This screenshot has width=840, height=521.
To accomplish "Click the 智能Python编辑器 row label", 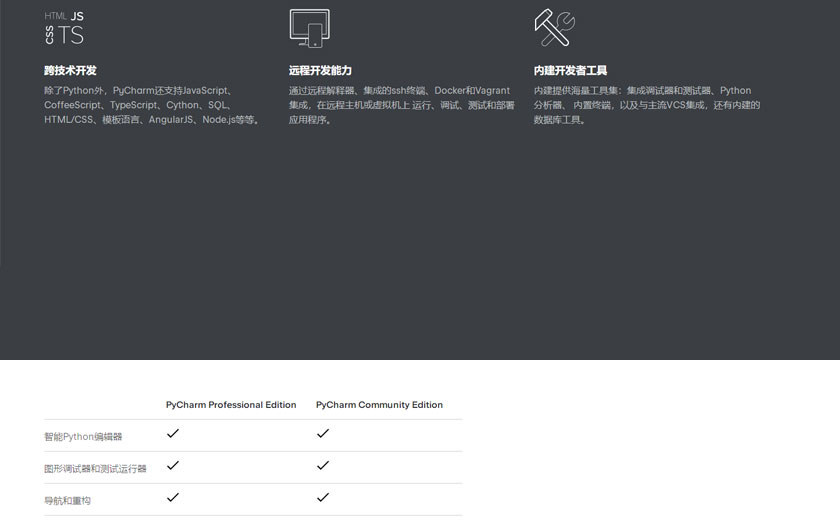I will (x=83, y=437).
